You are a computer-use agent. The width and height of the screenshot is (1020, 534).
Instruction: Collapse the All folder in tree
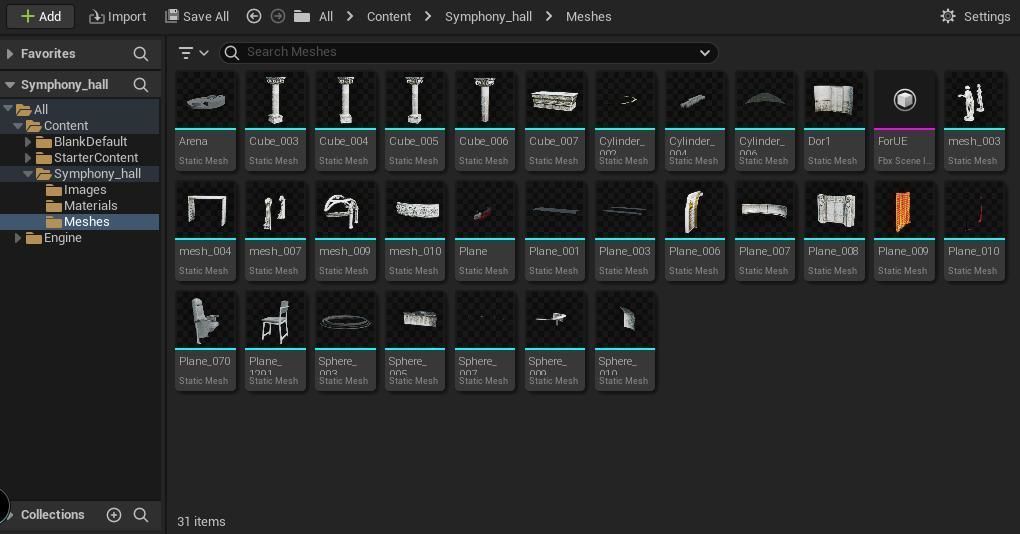8,109
